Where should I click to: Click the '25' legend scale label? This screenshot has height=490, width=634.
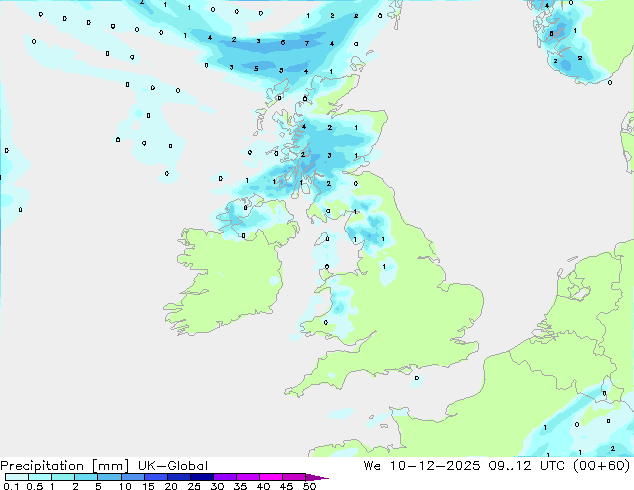pyautogui.click(x=194, y=486)
